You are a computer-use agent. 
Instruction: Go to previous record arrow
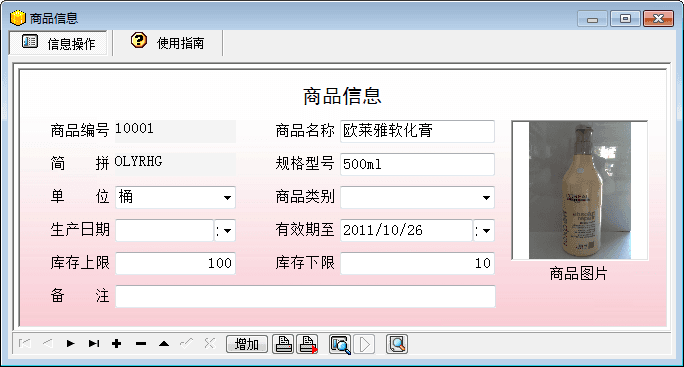48,344
